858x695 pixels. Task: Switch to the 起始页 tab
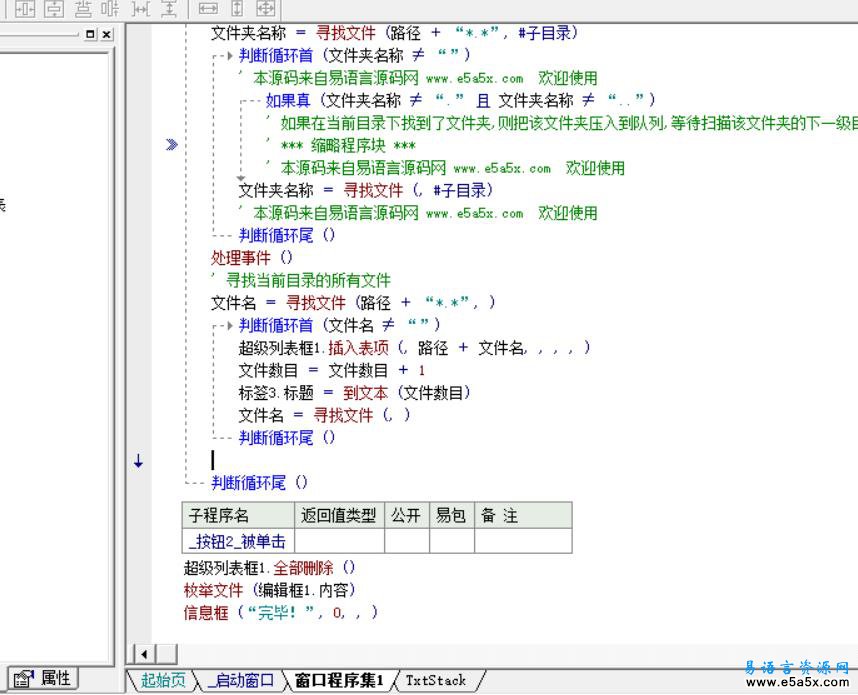pyautogui.click(x=163, y=680)
